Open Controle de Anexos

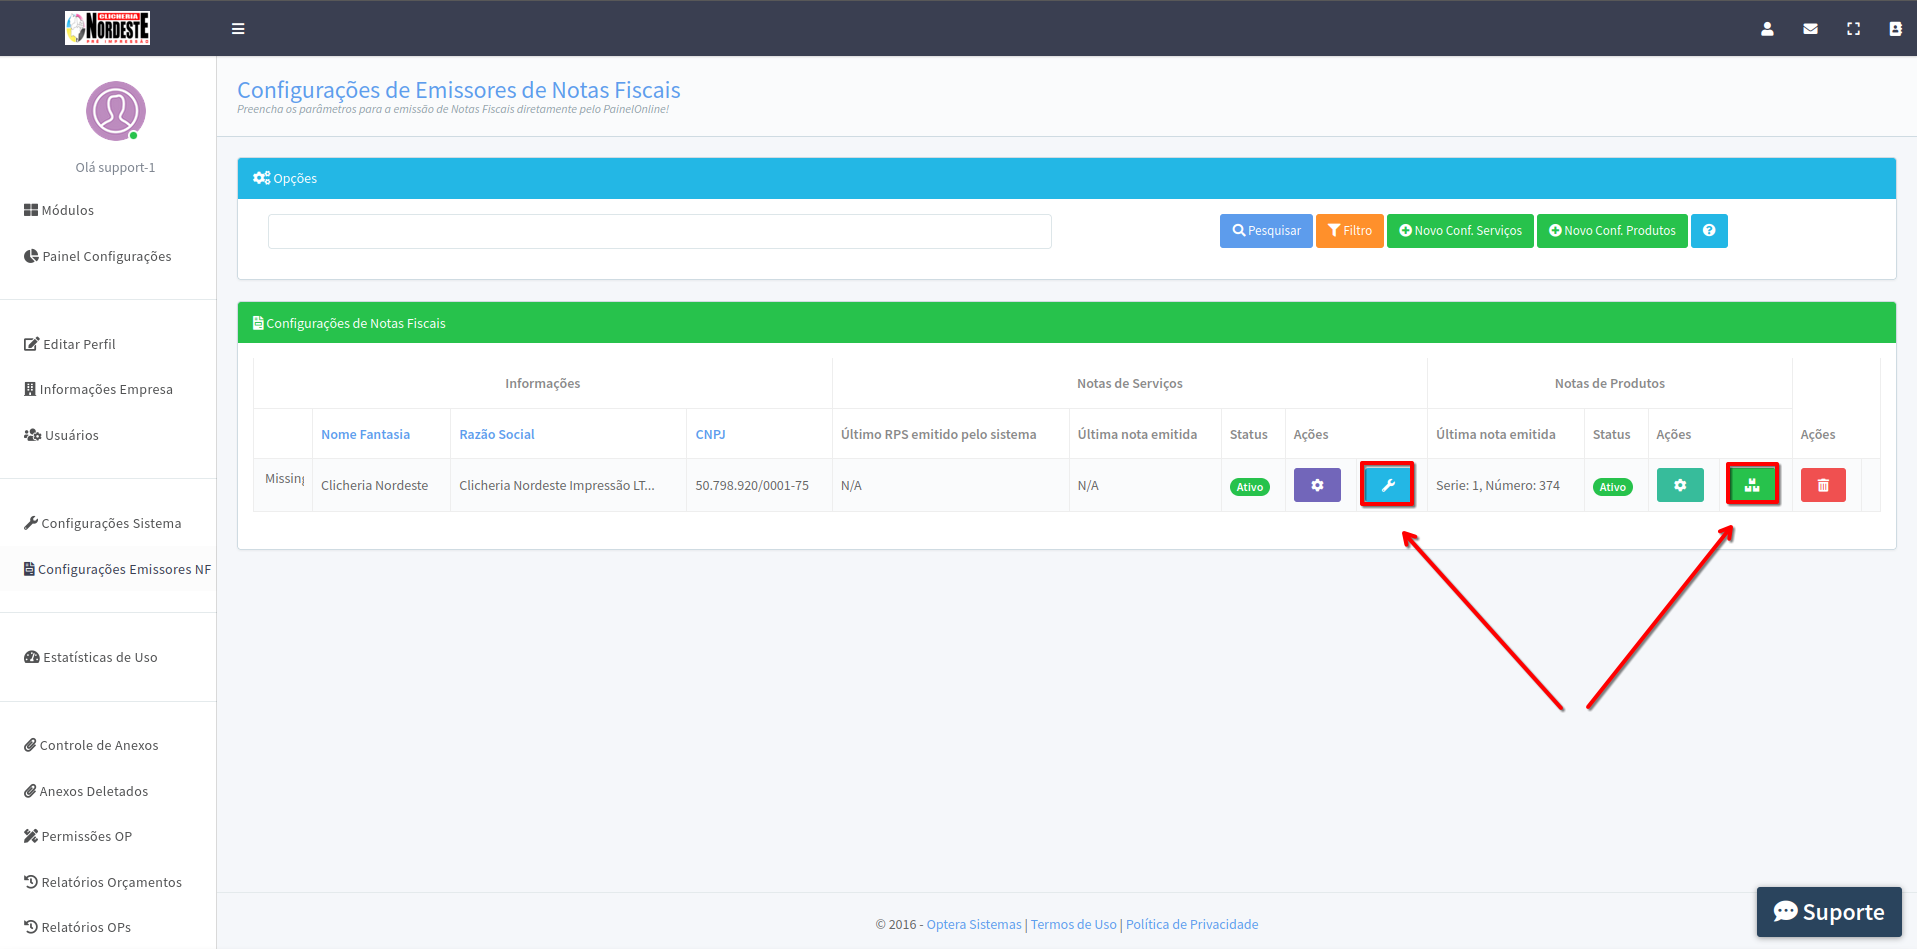pos(91,745)
